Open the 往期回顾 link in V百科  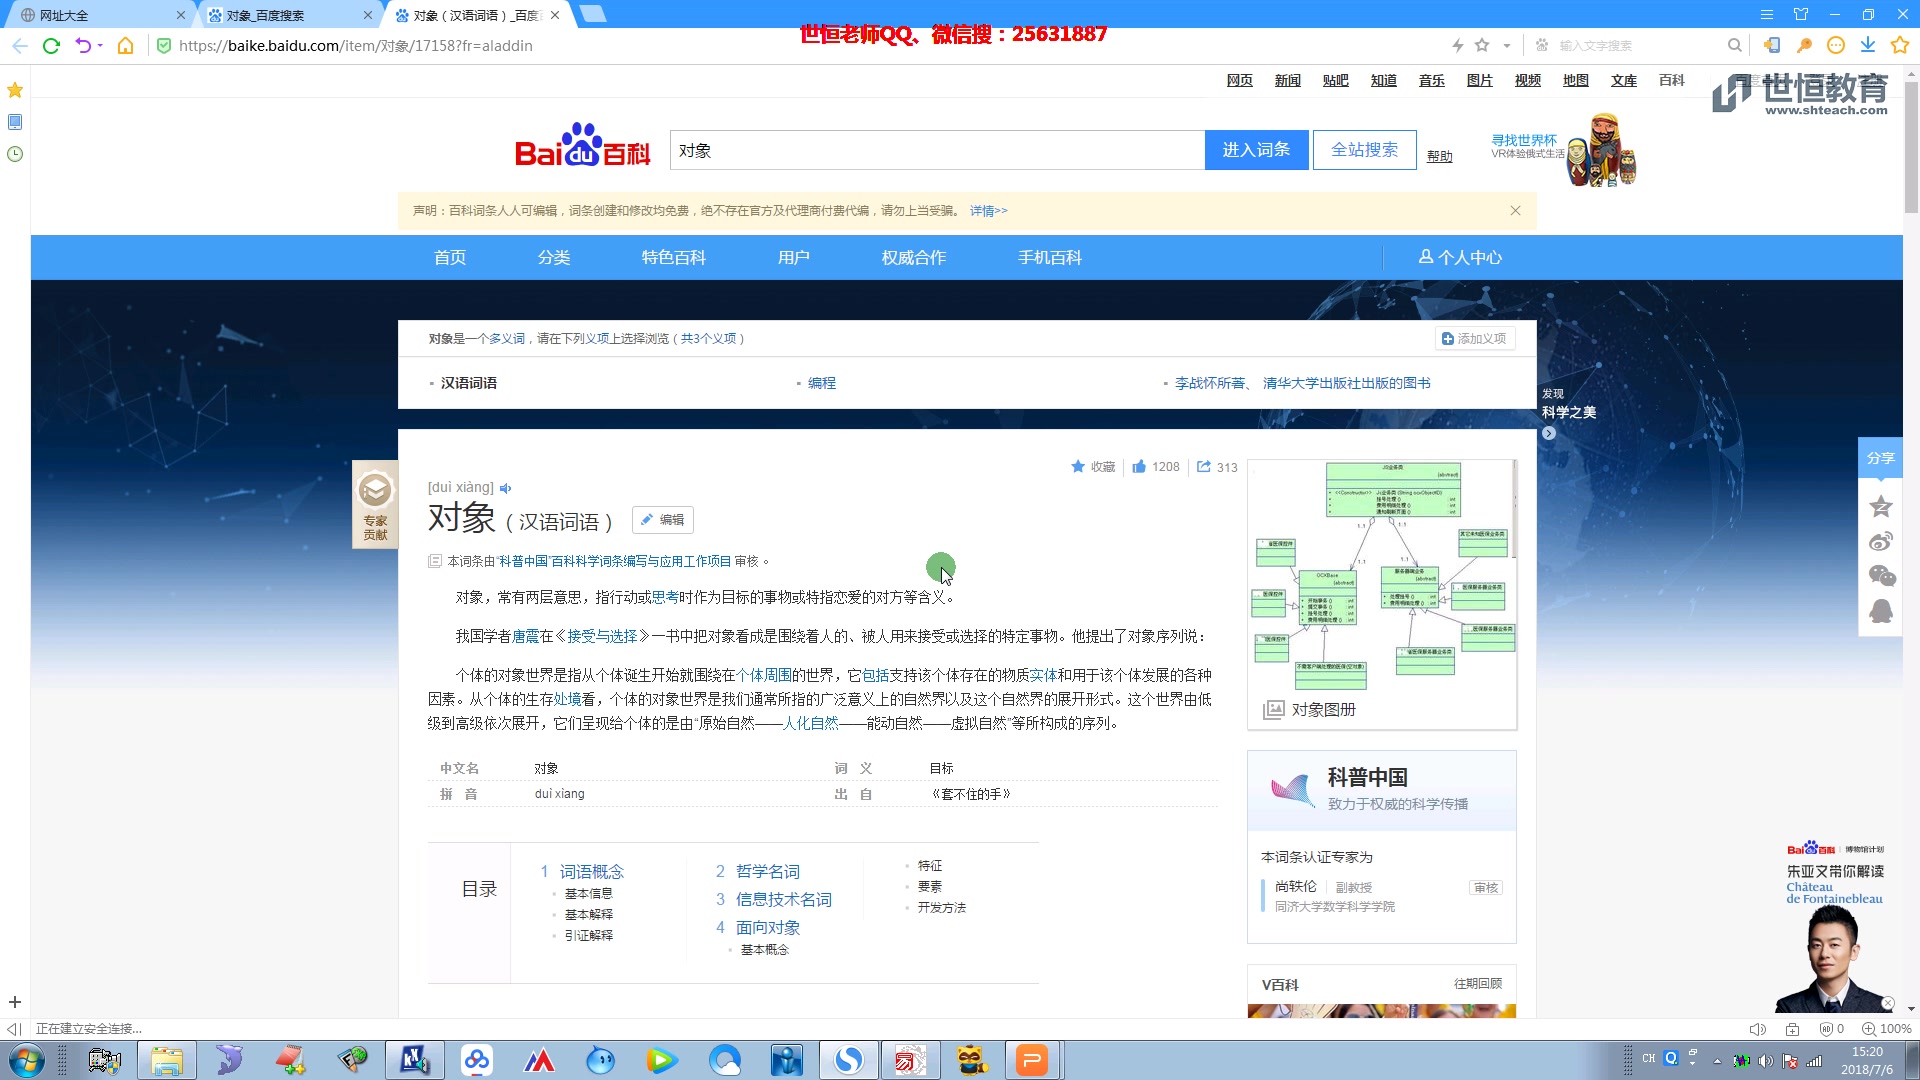1477,984
